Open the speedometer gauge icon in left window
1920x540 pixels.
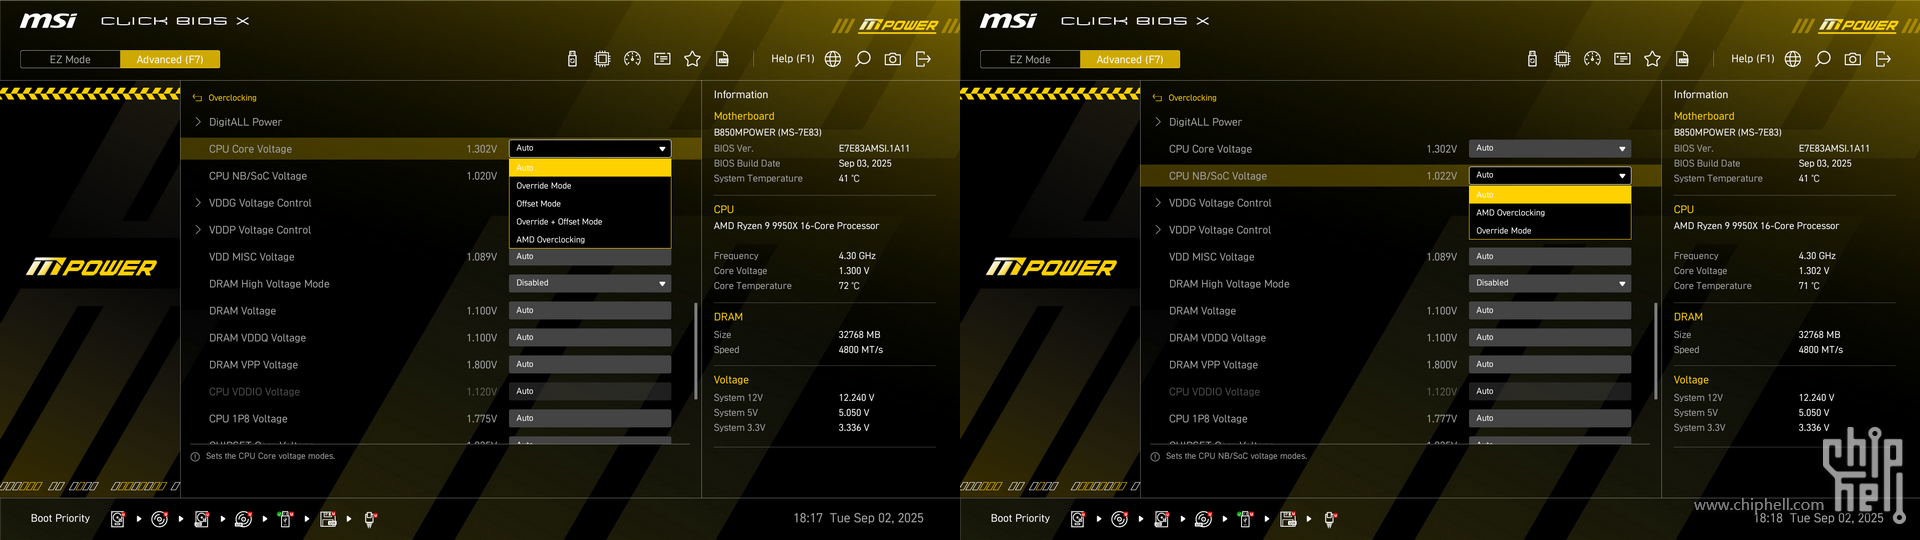coord(632,59)
